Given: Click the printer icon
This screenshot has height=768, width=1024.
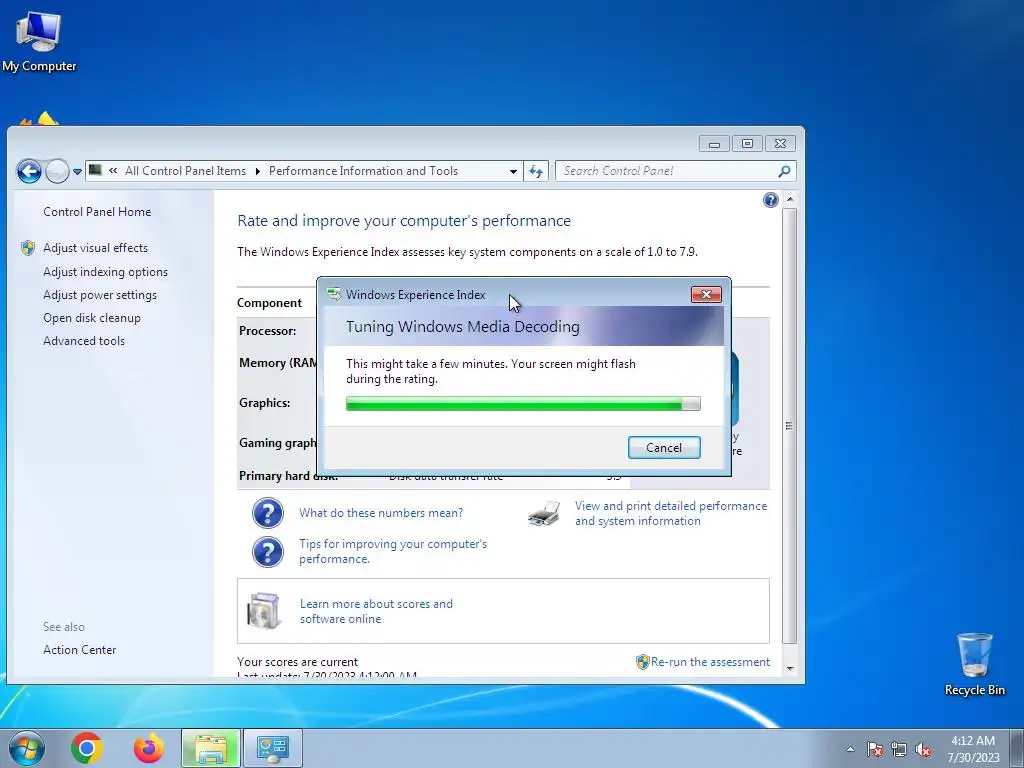Looking at the screenshot, I should (x=544, y=513).
